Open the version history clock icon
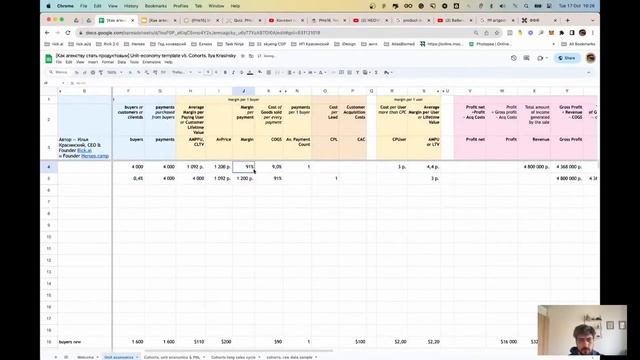640x360 pixels. 513,58
